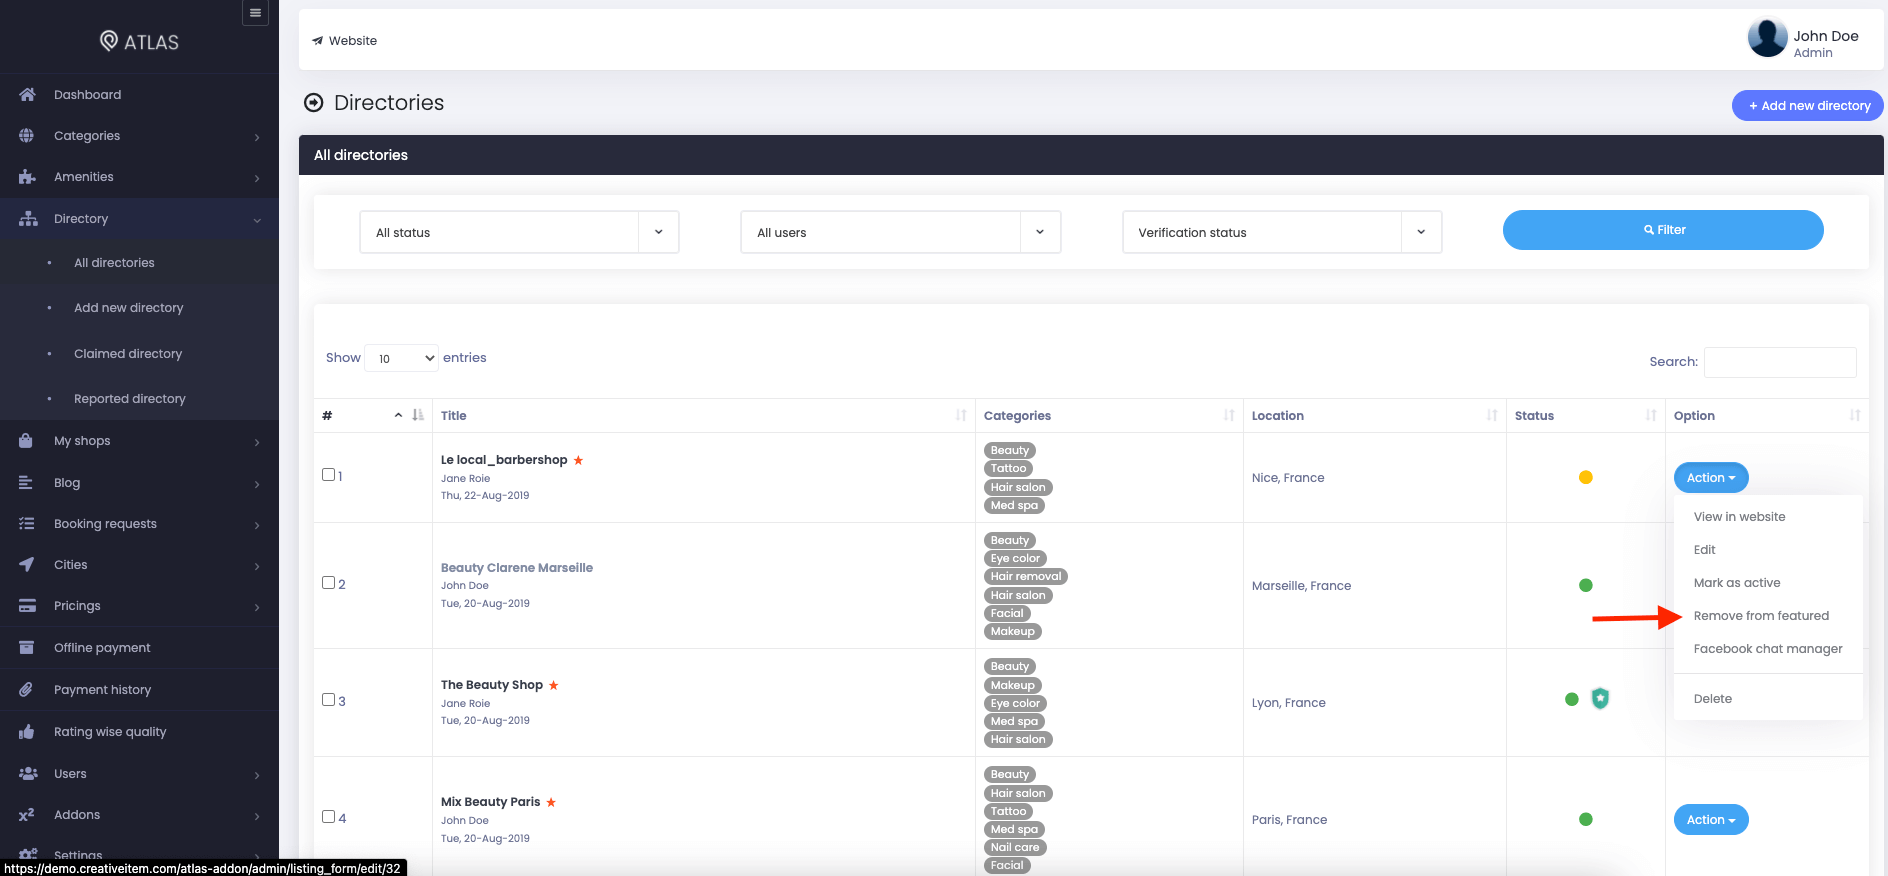Click the Rating wise quality thumbs-up icon
This screenshot has height=876, width=1888.
27,732
